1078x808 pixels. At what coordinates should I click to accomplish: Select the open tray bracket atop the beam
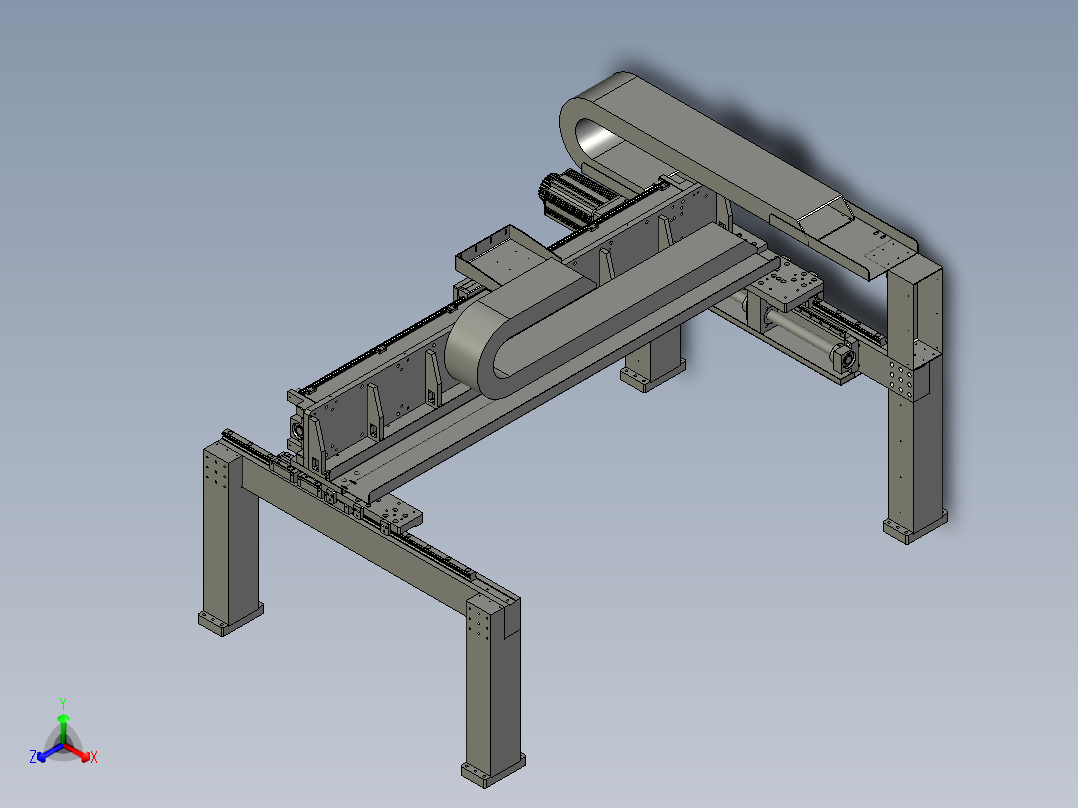(x=508, y=254)
